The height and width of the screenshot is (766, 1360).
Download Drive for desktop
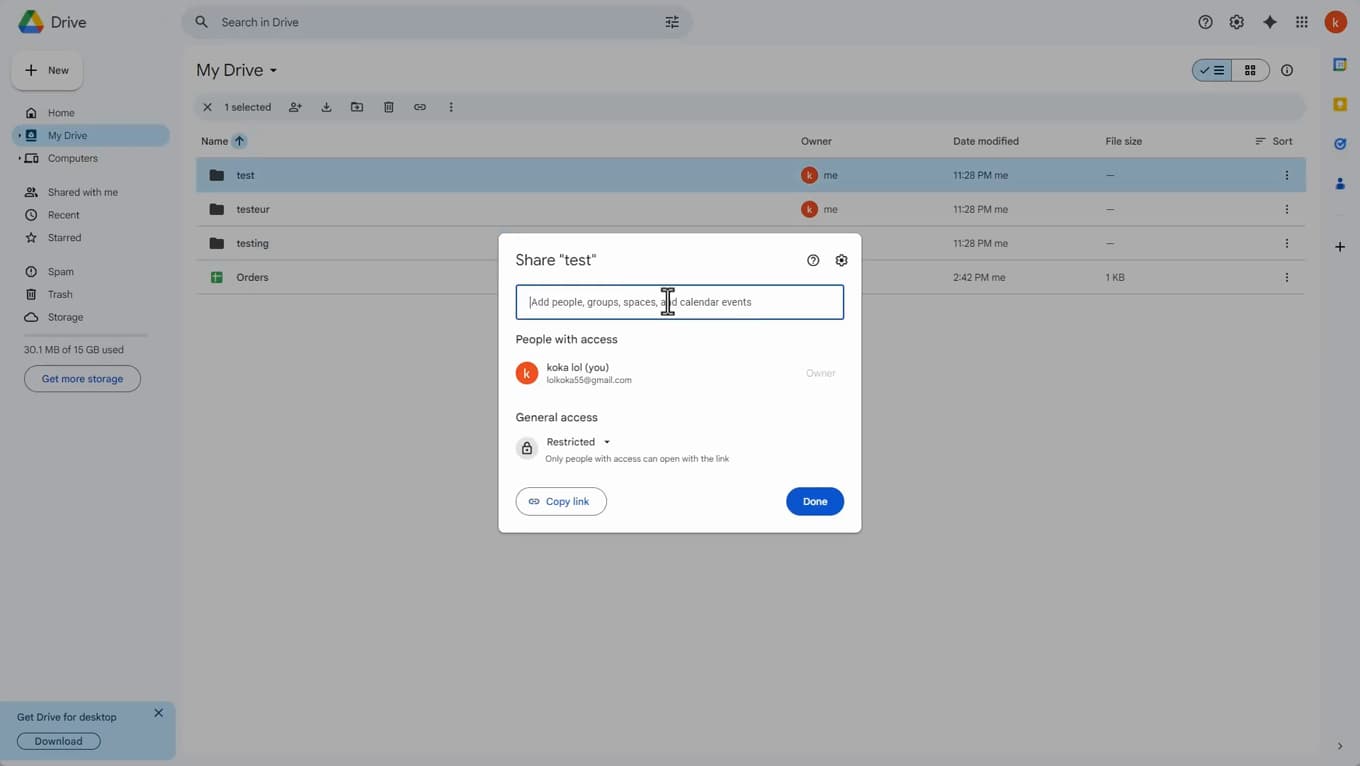point(59,741)
